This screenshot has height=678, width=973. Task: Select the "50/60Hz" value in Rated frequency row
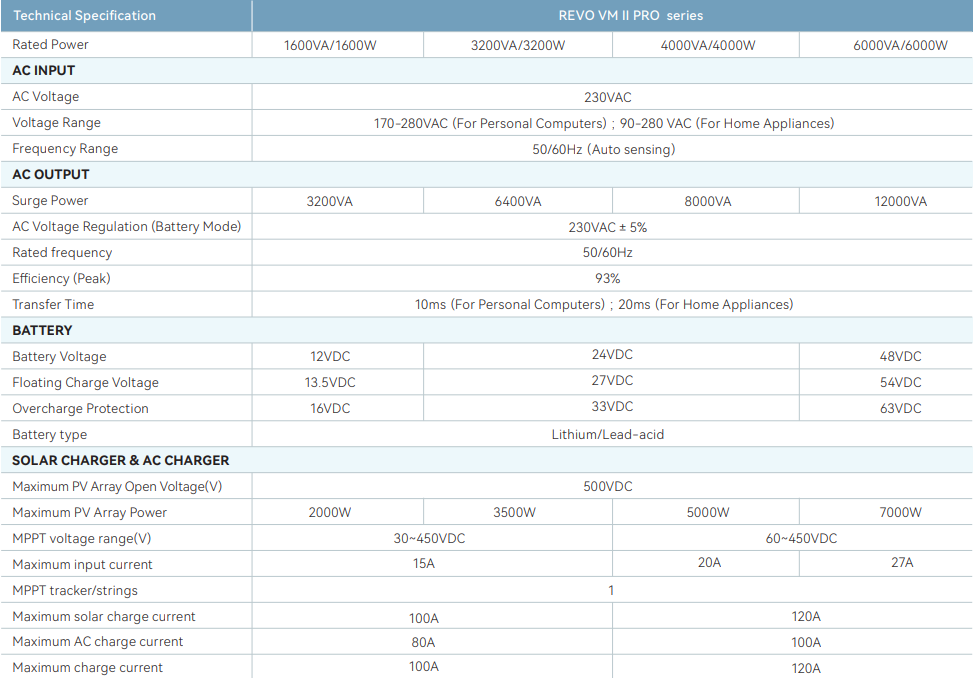tap(608, 252)
